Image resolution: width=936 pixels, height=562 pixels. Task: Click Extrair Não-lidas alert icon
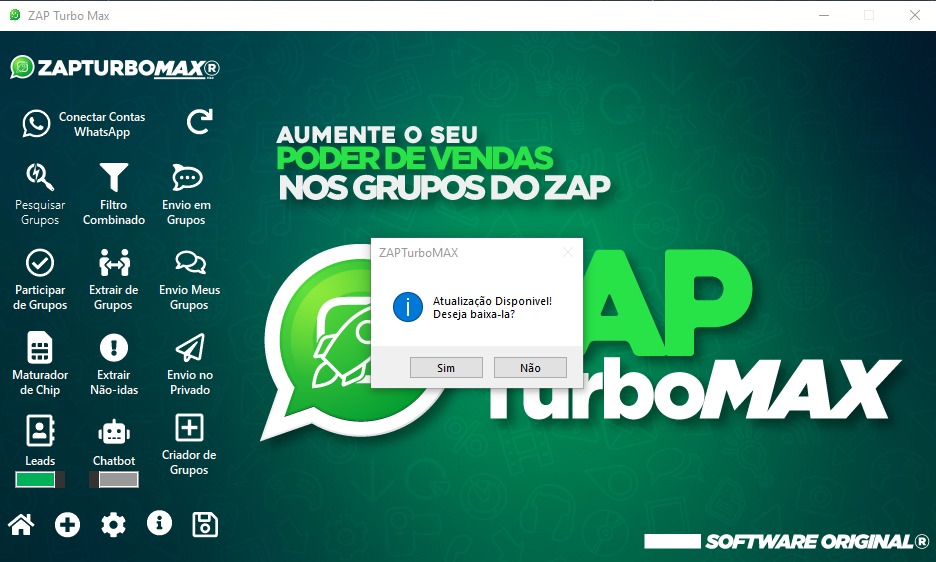[x=114, y=347]
